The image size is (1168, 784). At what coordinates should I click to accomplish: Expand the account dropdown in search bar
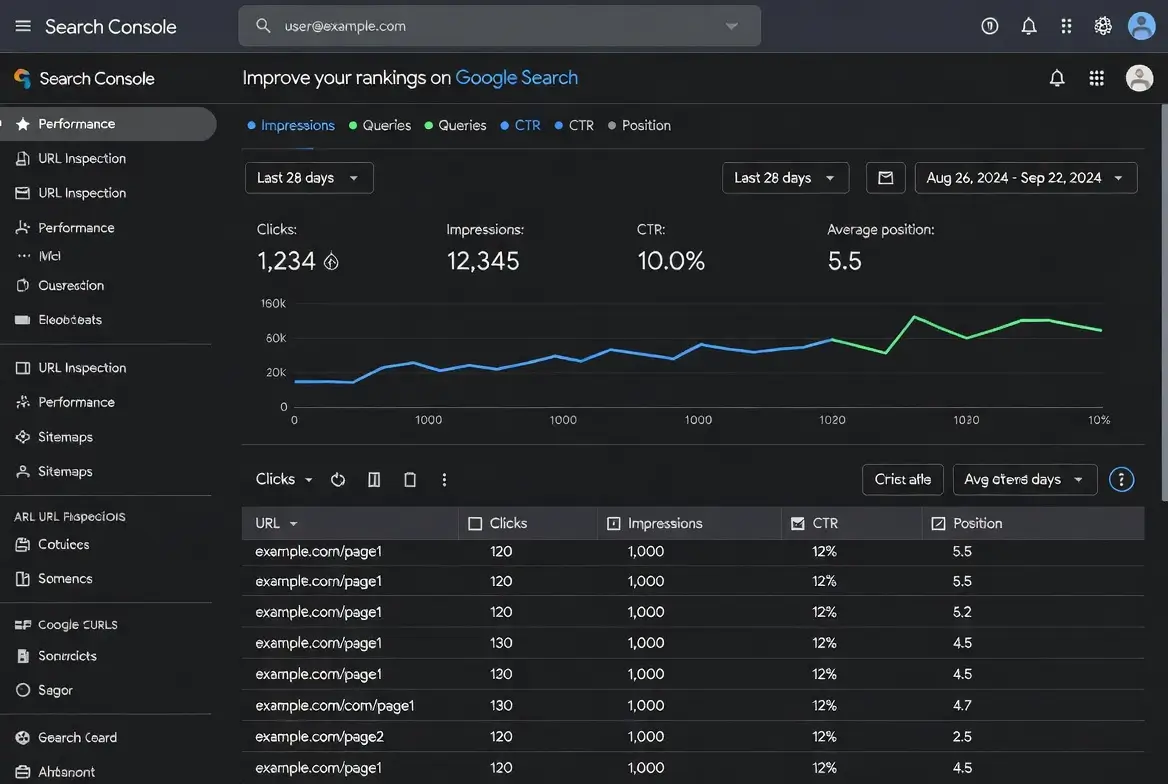tap(731, 26)
